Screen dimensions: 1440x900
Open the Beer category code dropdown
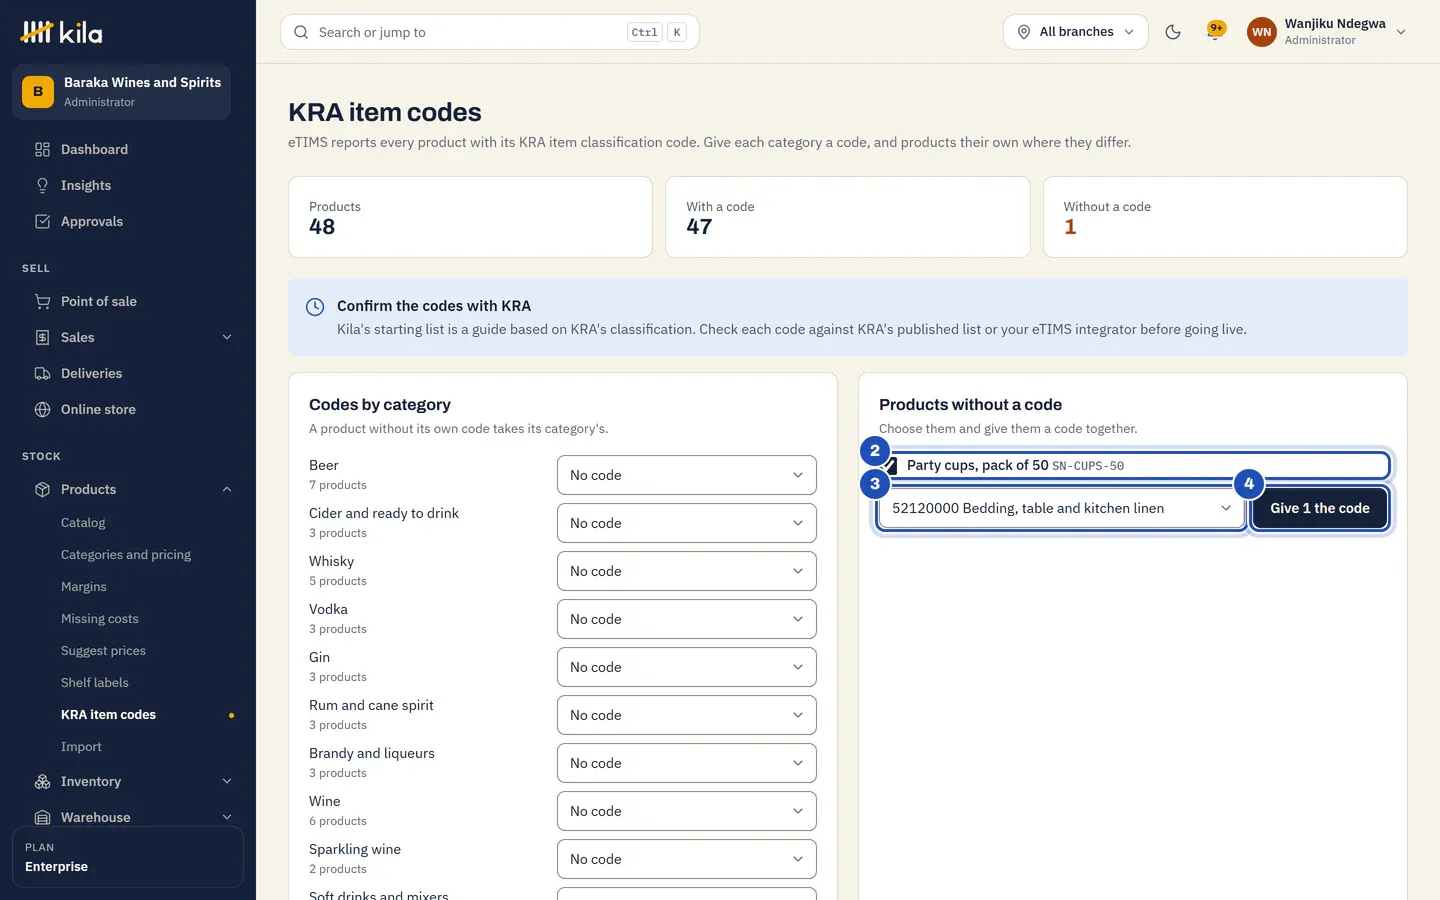coord(687,475)
